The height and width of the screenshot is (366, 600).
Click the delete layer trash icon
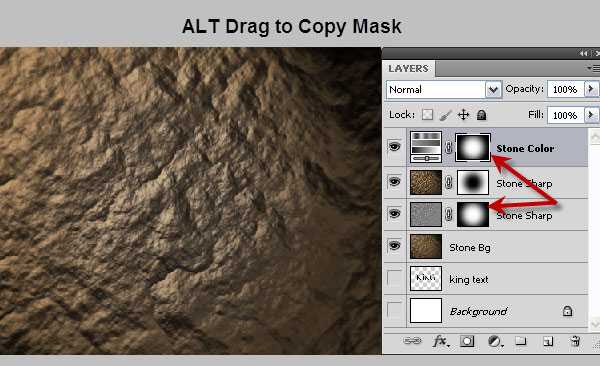(575, 341)
